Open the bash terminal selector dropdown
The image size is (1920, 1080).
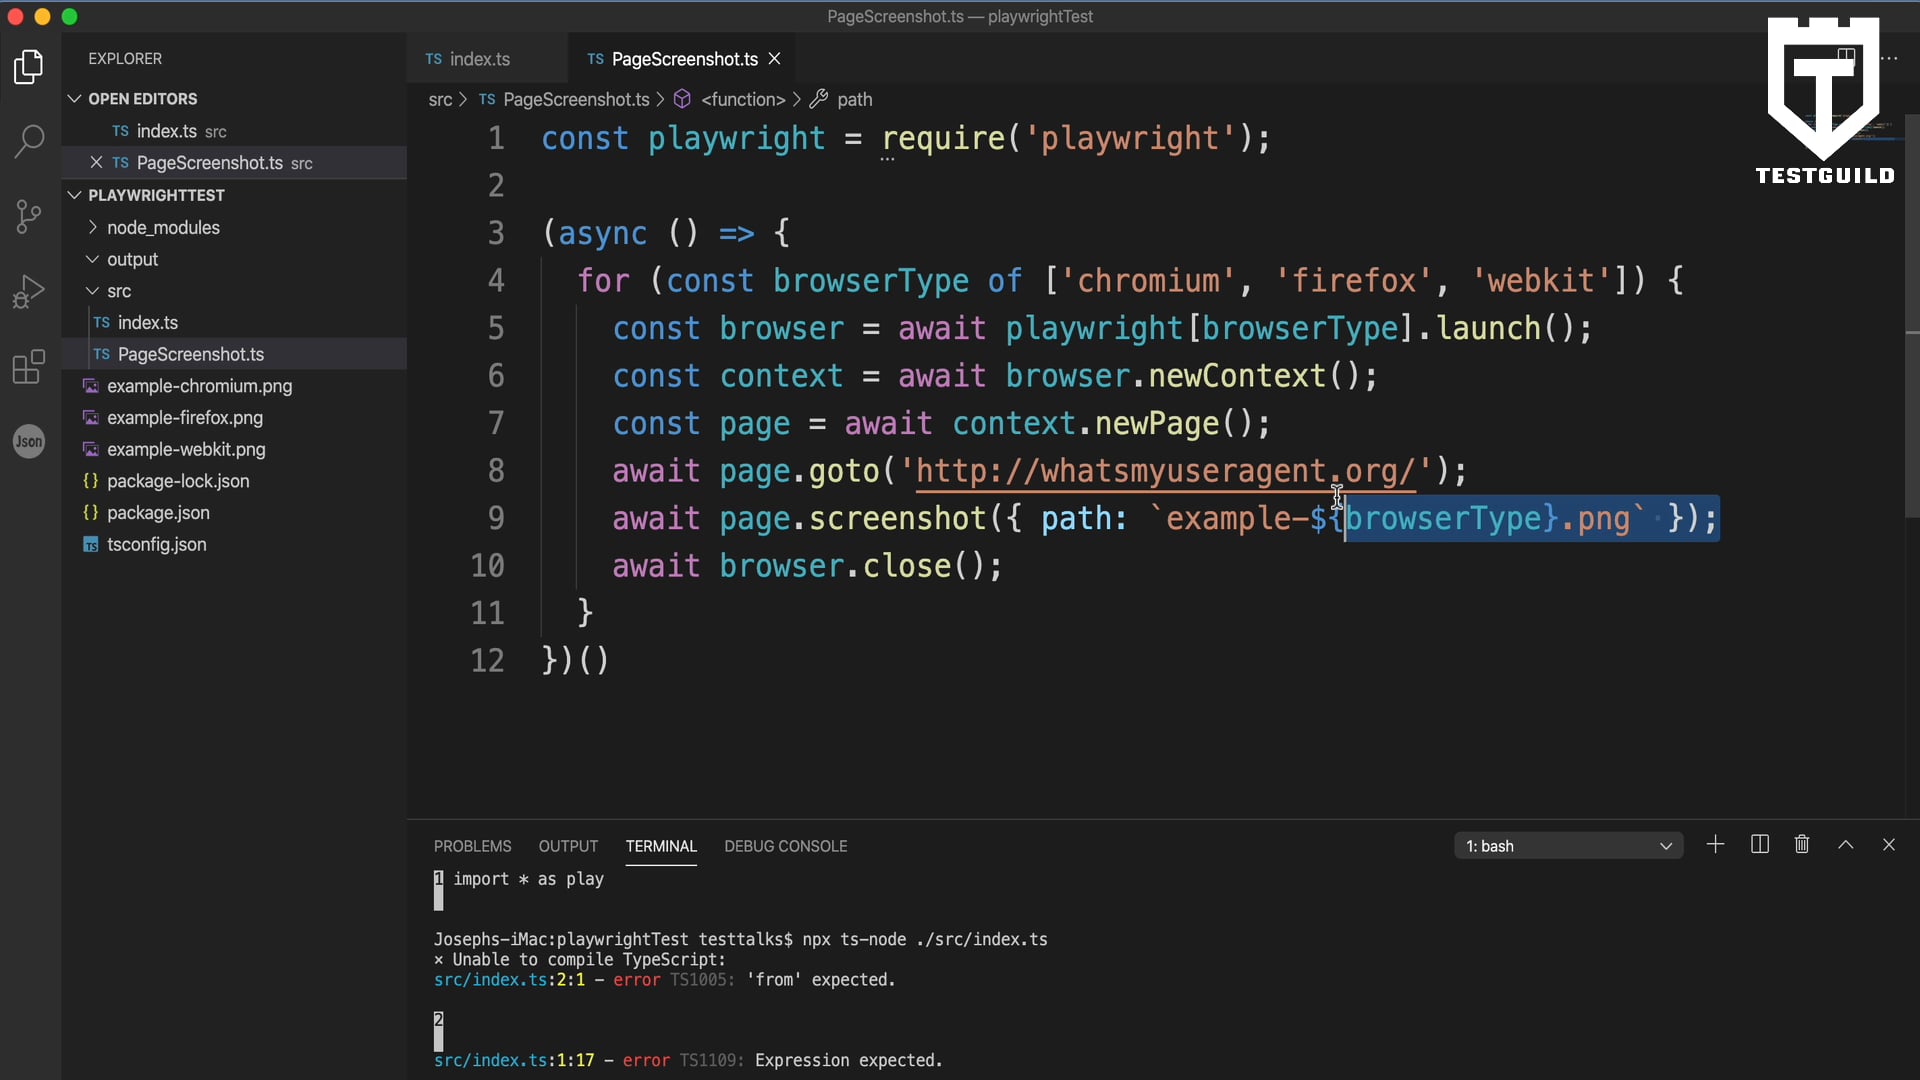[x=1567, y=846]
